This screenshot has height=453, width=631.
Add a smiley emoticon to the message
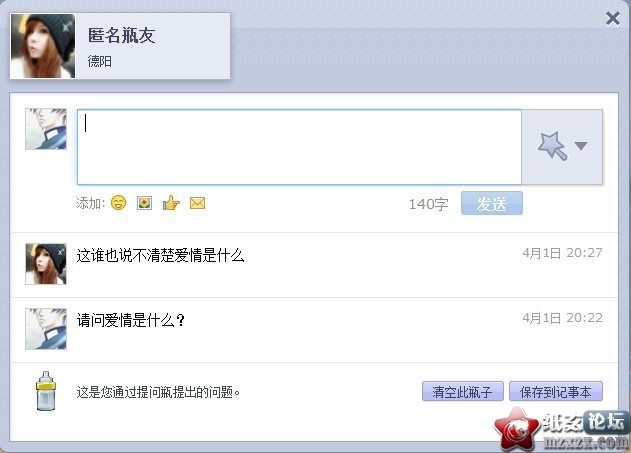[x=118, y=203]
